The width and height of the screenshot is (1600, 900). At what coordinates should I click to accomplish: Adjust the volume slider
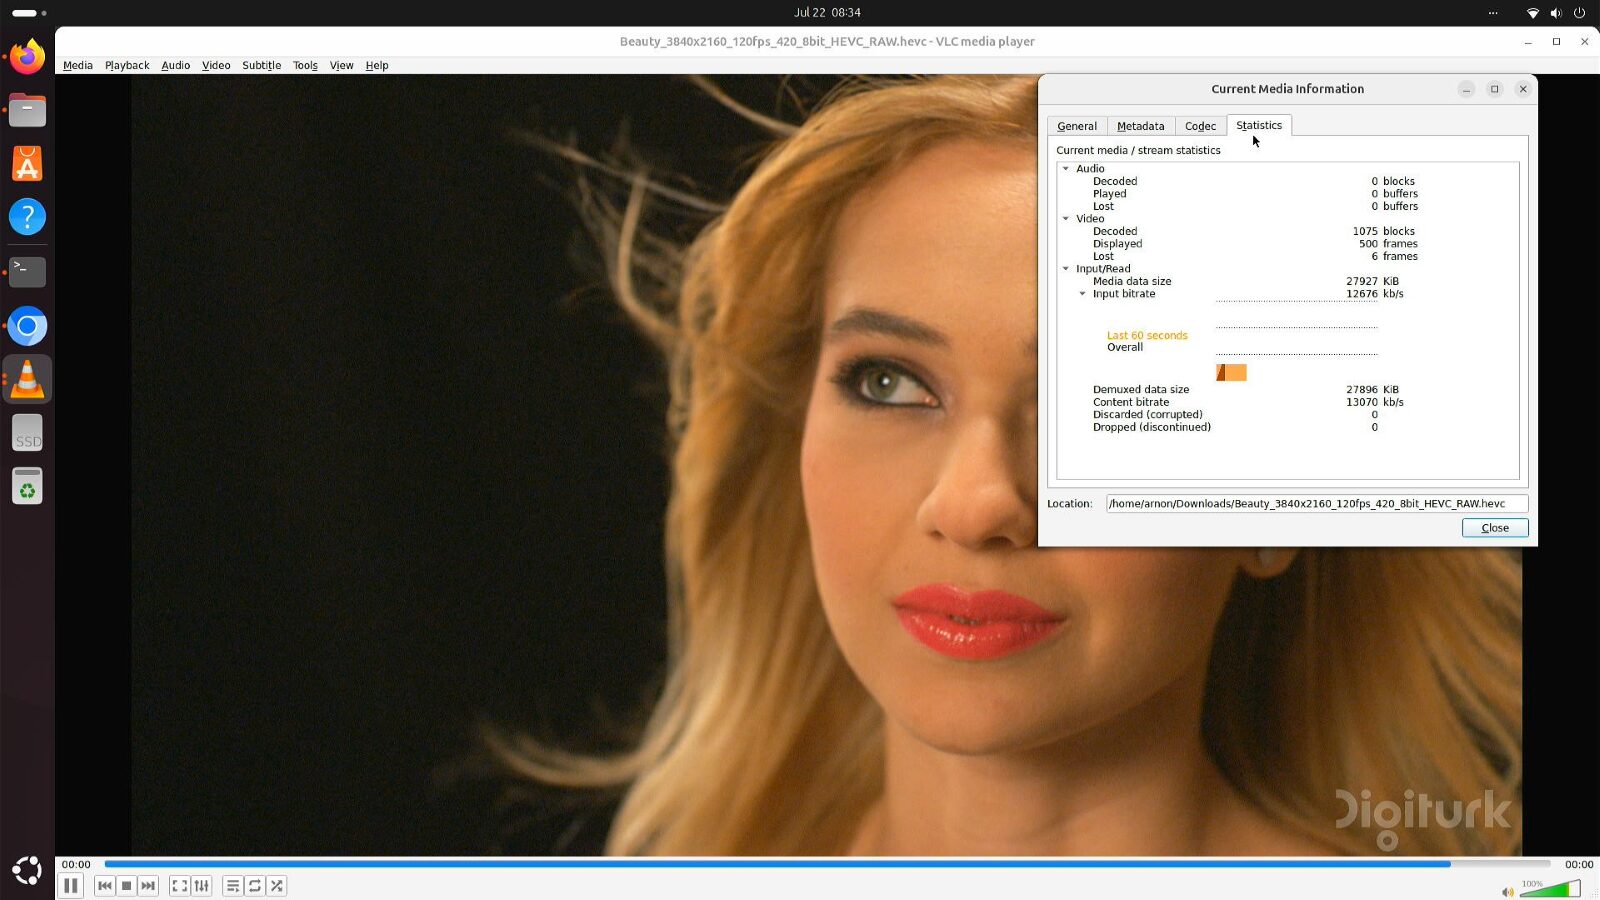1550,888
